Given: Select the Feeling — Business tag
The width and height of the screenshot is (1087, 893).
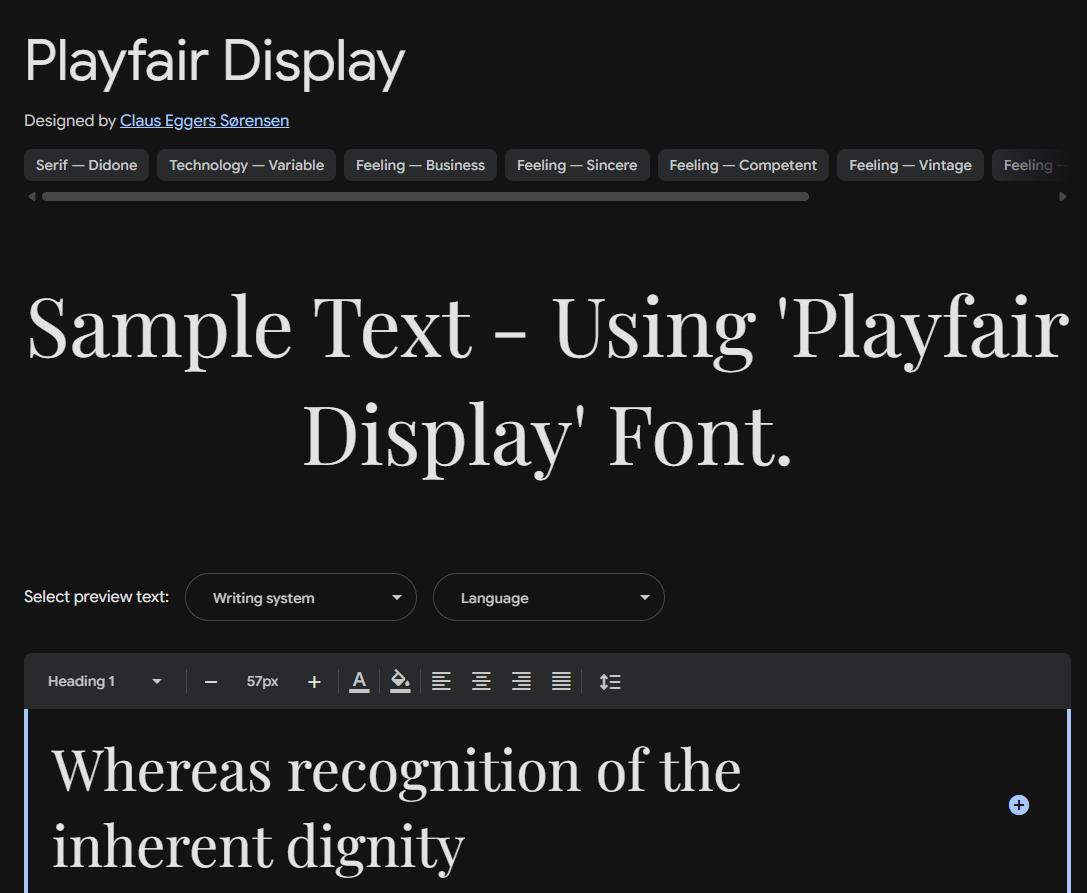Looking at the screenshot, I should tap(420, 165).
